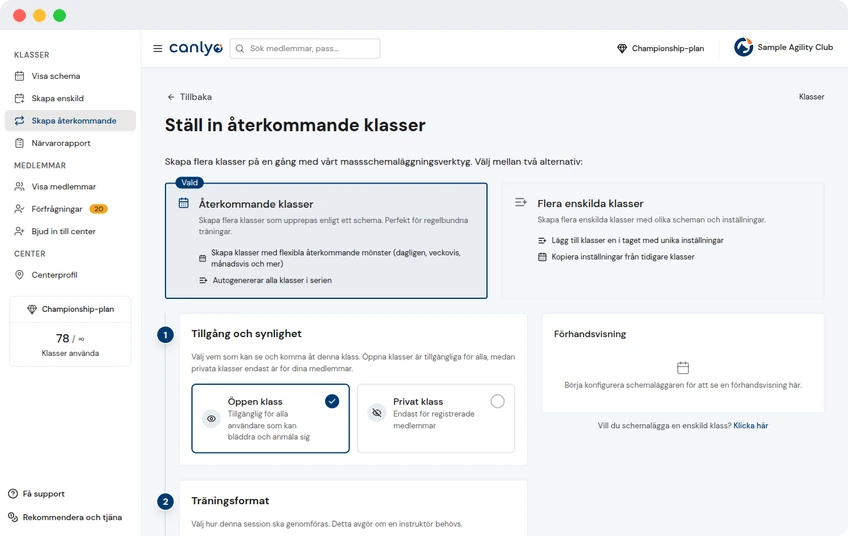This screenshot has height=536, width=848.
Task: Focus the Sök medlemmar, pass search field
Action: [305, 49]
